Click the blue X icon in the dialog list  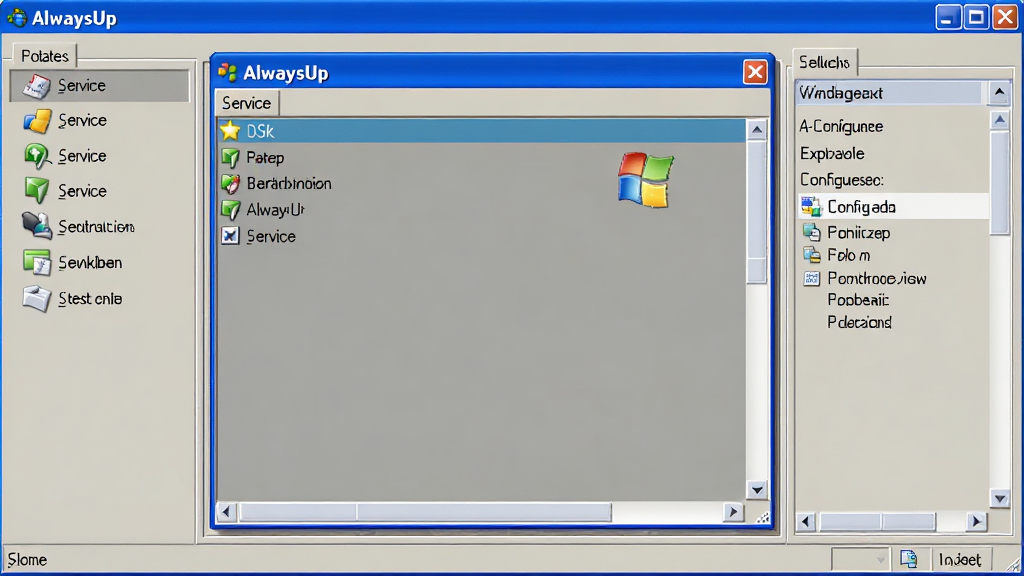[x=230, y=236]
